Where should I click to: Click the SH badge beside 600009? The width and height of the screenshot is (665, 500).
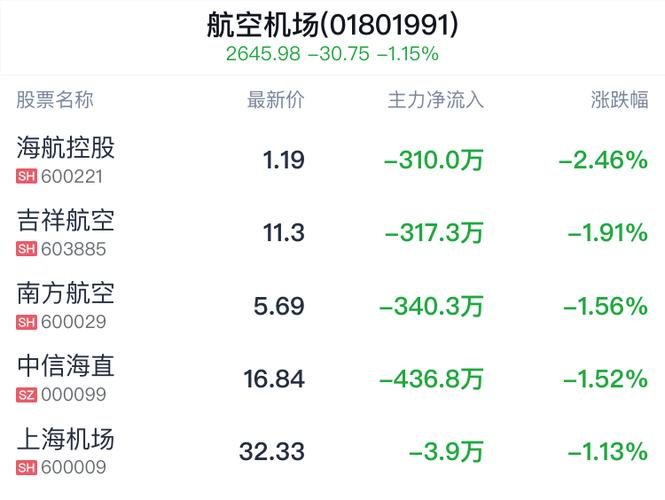tap(27, 468)
